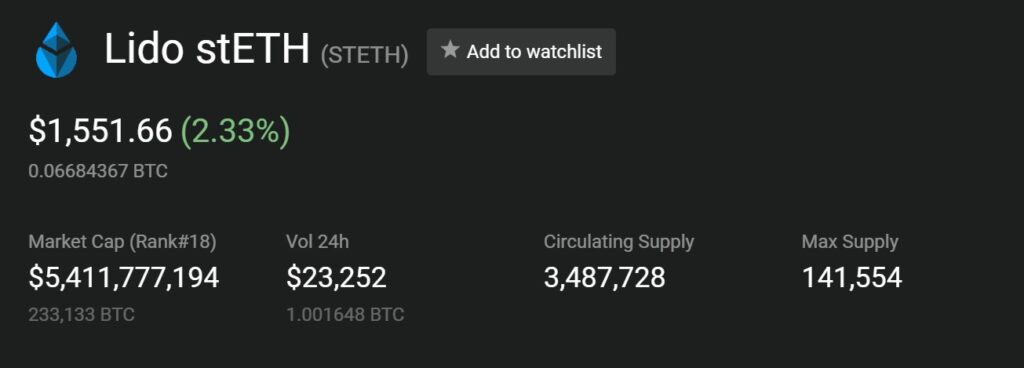The width and height of the screenshot is (1024, 368).
Task: Click the Lido stETH droplet logo
Action: tap(56, 50)
